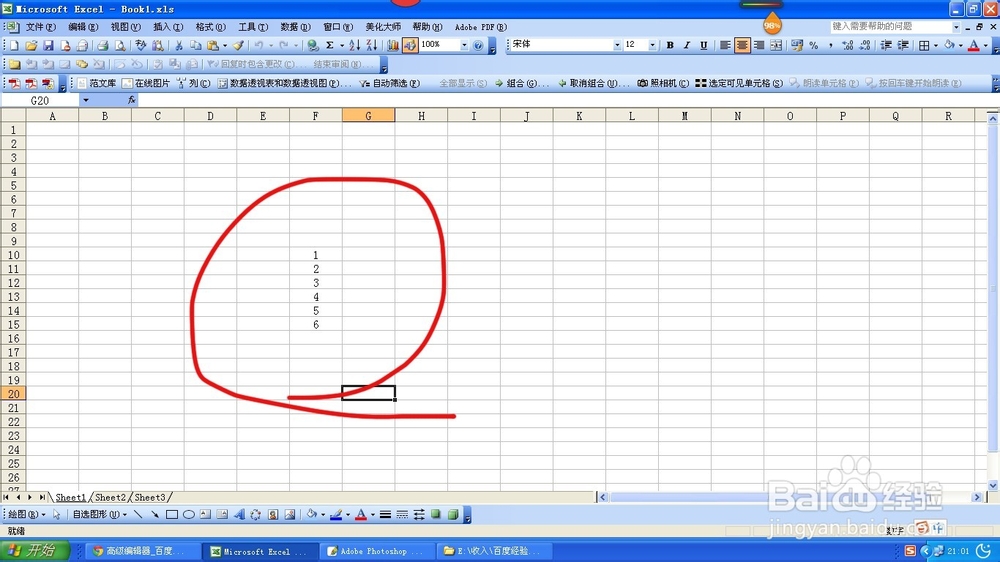Open the 编辑 menu
Viewport: 1000px width, 562px height.
[83, 27]
